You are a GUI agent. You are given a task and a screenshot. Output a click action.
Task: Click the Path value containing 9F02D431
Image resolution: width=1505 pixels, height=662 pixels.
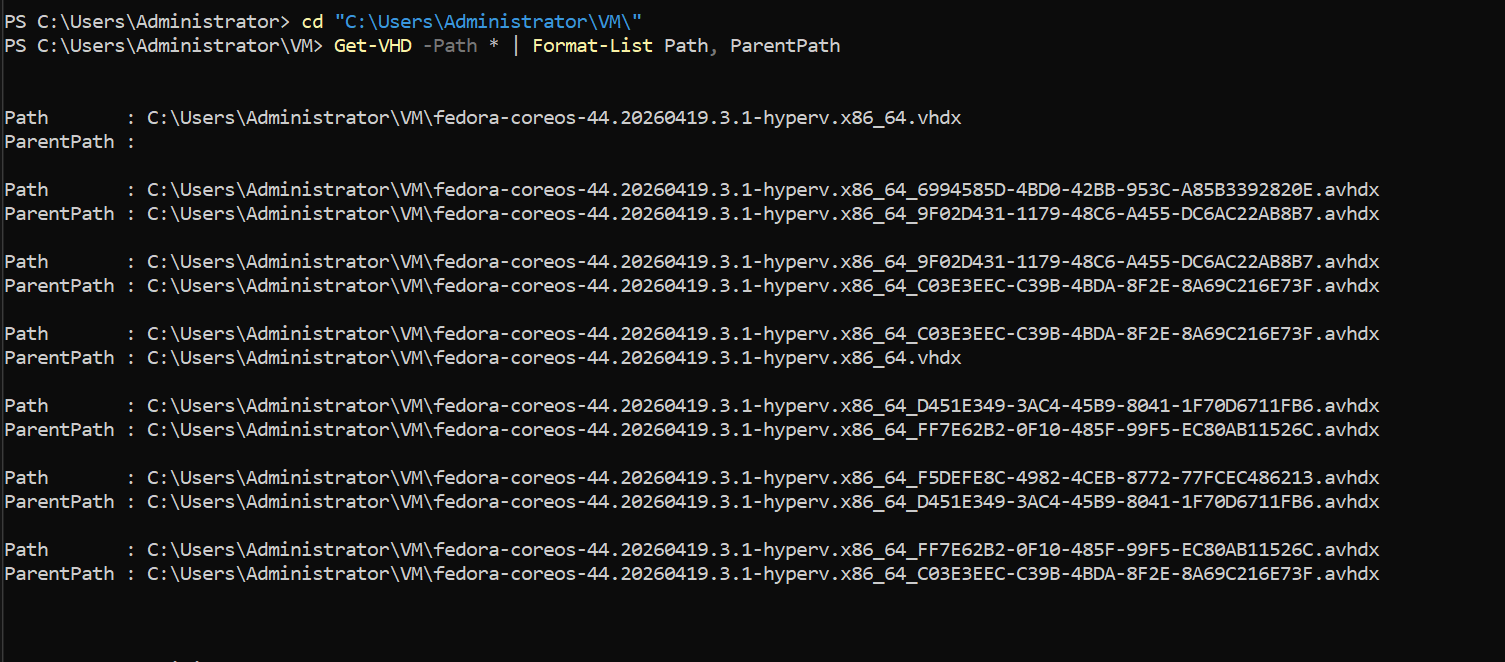pyautogui.click(x=763, y=261)
